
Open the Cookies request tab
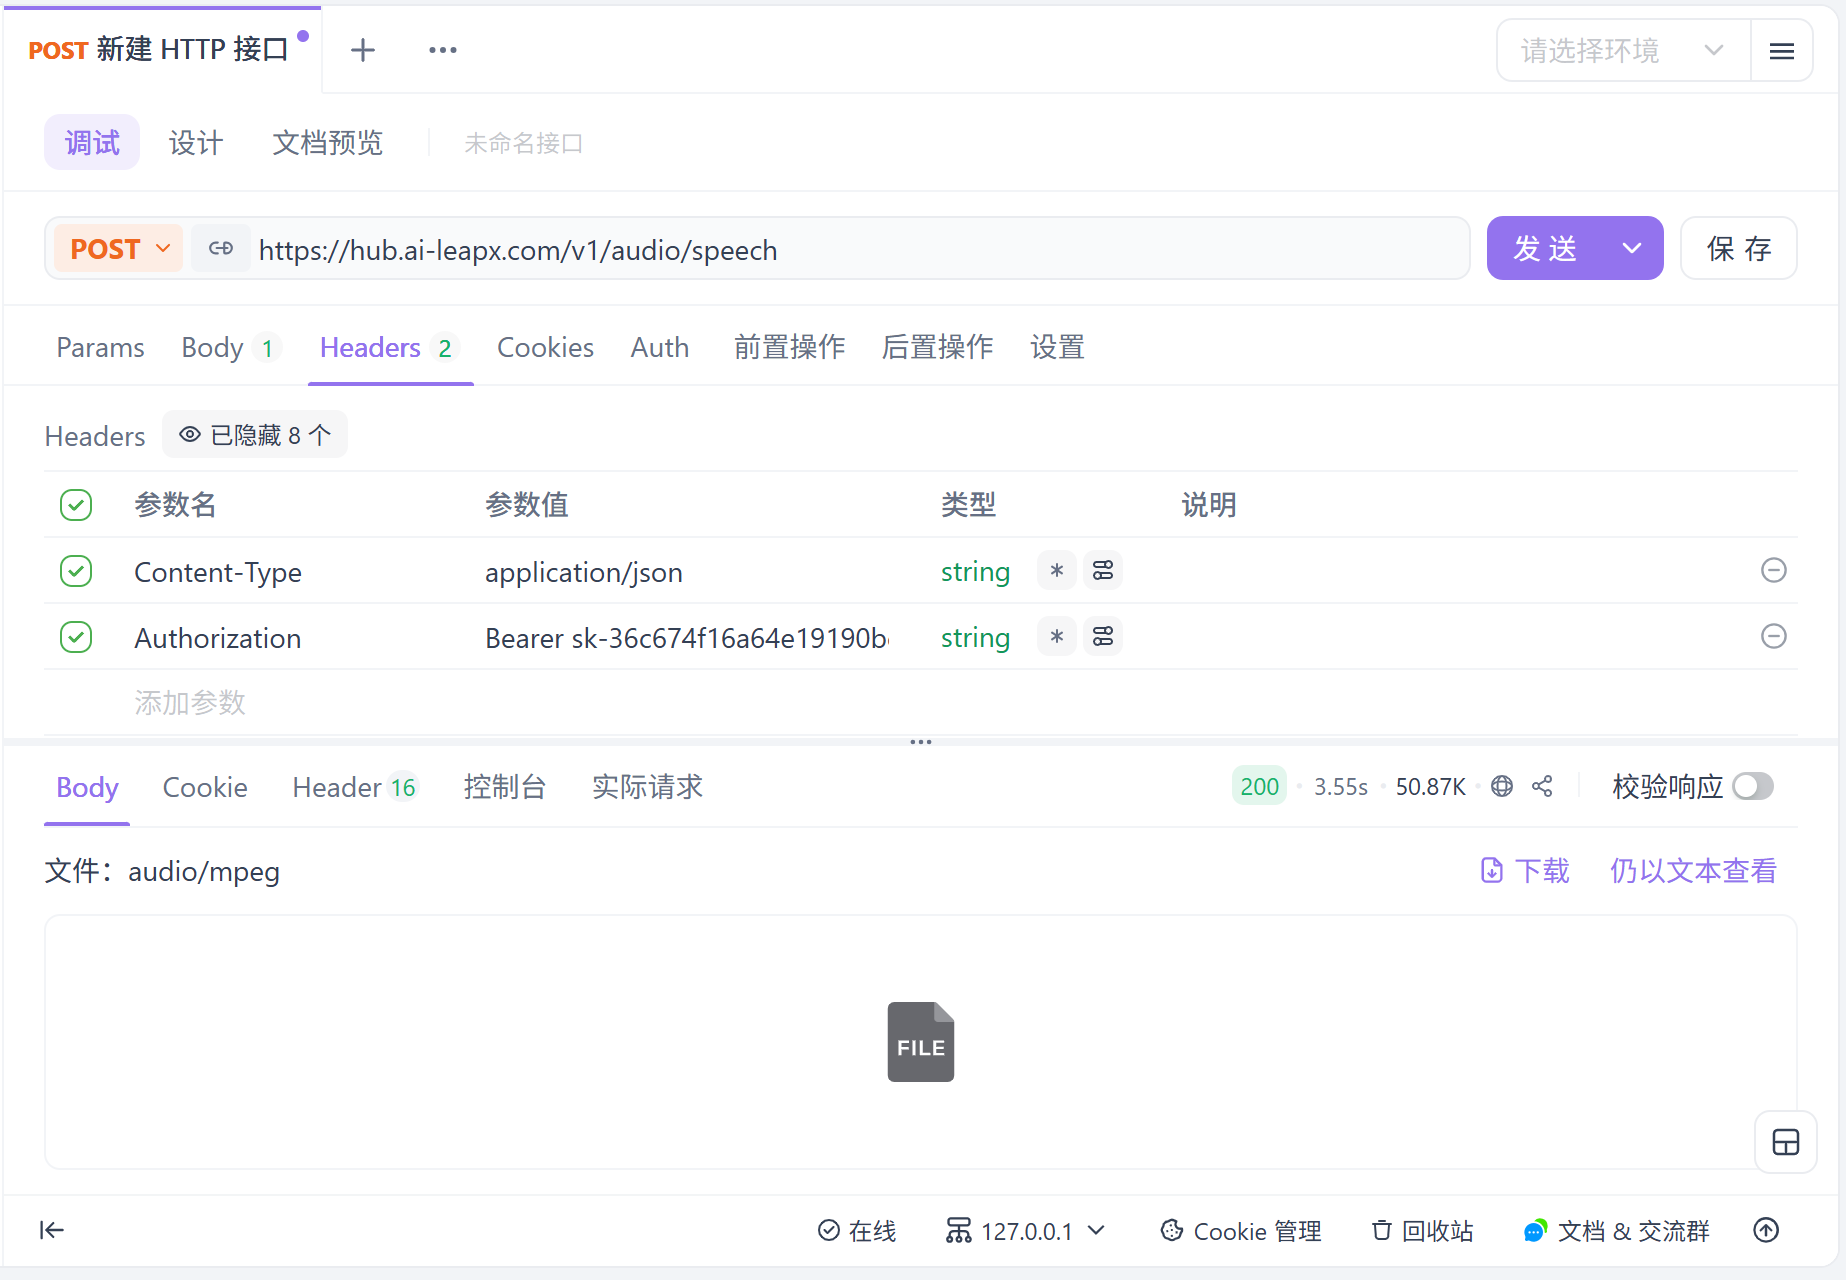pos(545,348)
